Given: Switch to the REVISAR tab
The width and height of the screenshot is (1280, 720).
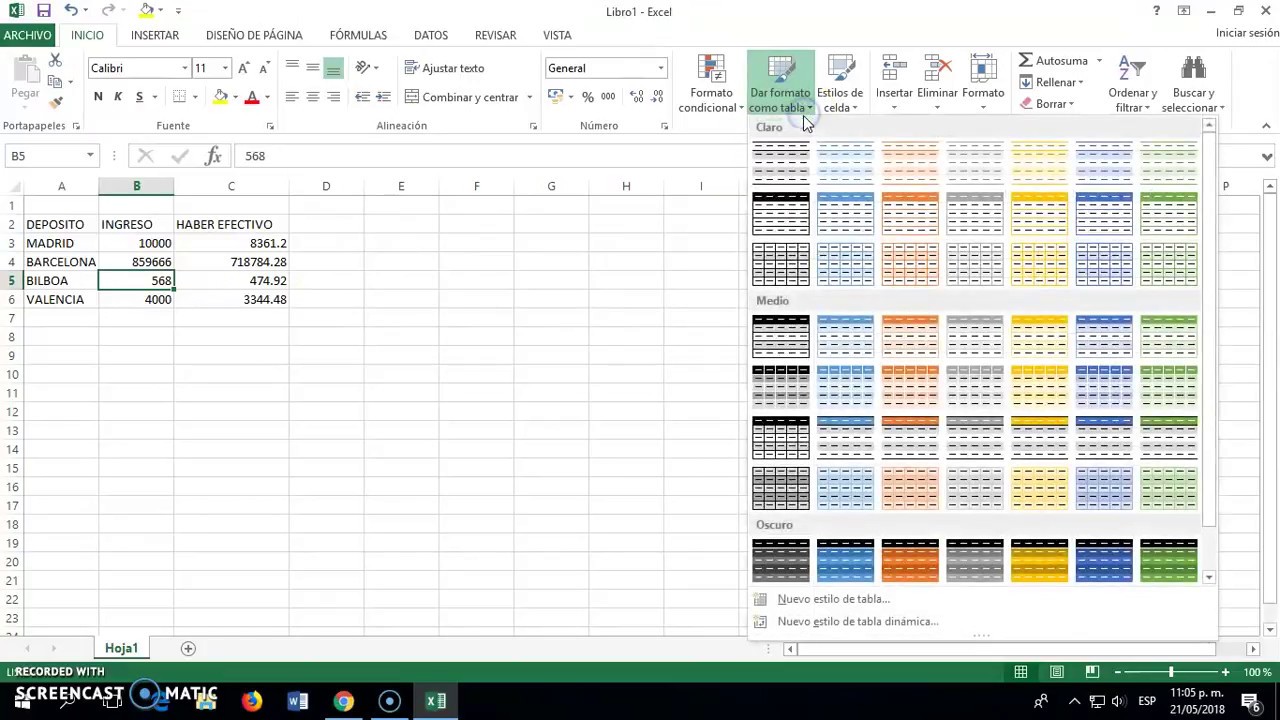Looking at the screenshot, I should (x=496, y=35).
